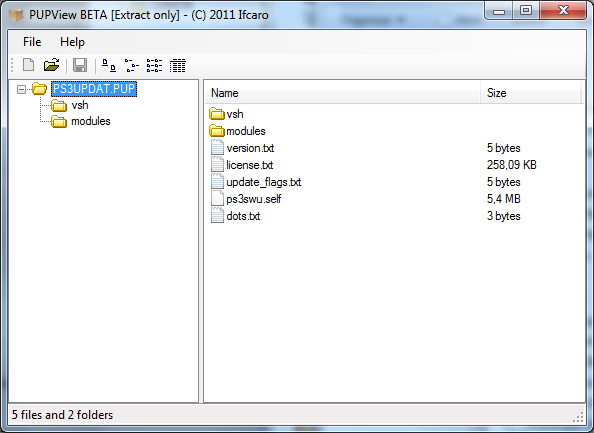Image resolution: width=594 pixels, height=433 pixels.
Task: Select PS3UPDAT.PUP in the tree
Action: coord(94,89)
